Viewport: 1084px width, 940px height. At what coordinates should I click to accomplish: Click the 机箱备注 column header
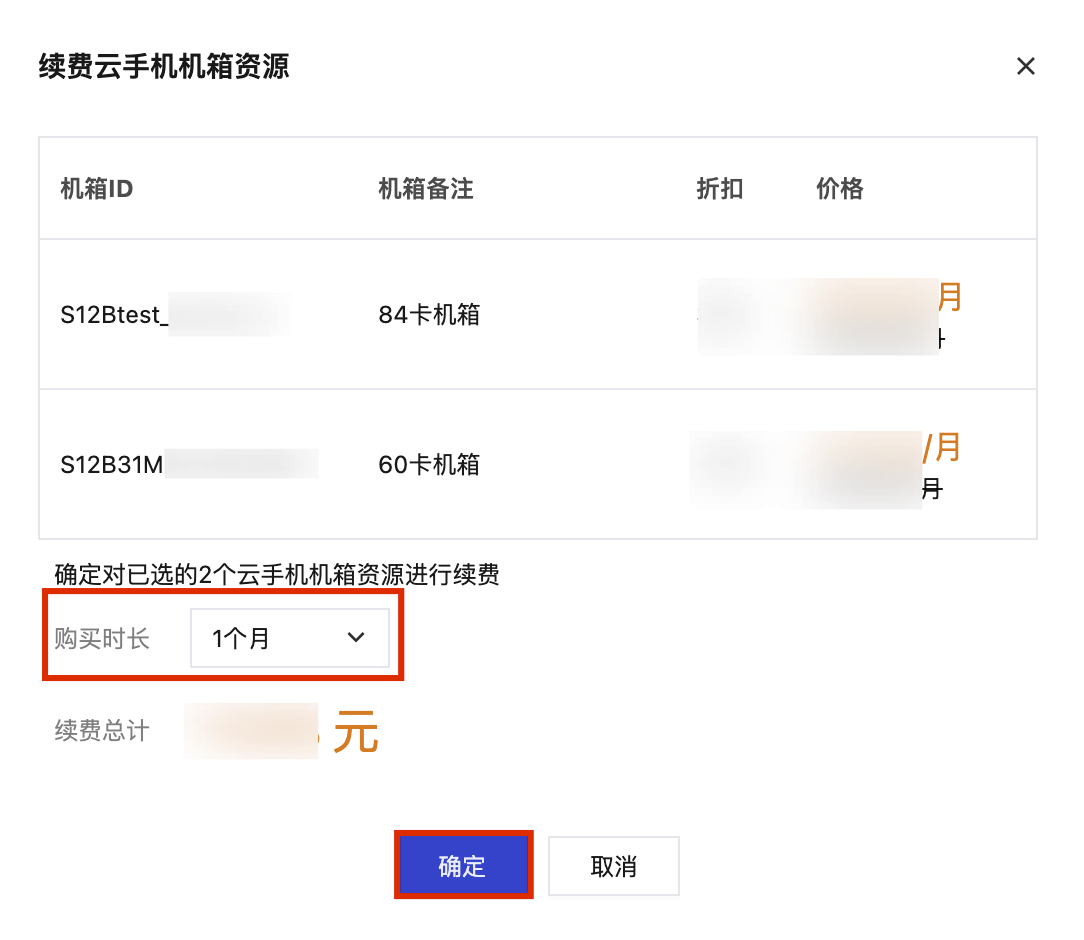(x=426, y=188)
